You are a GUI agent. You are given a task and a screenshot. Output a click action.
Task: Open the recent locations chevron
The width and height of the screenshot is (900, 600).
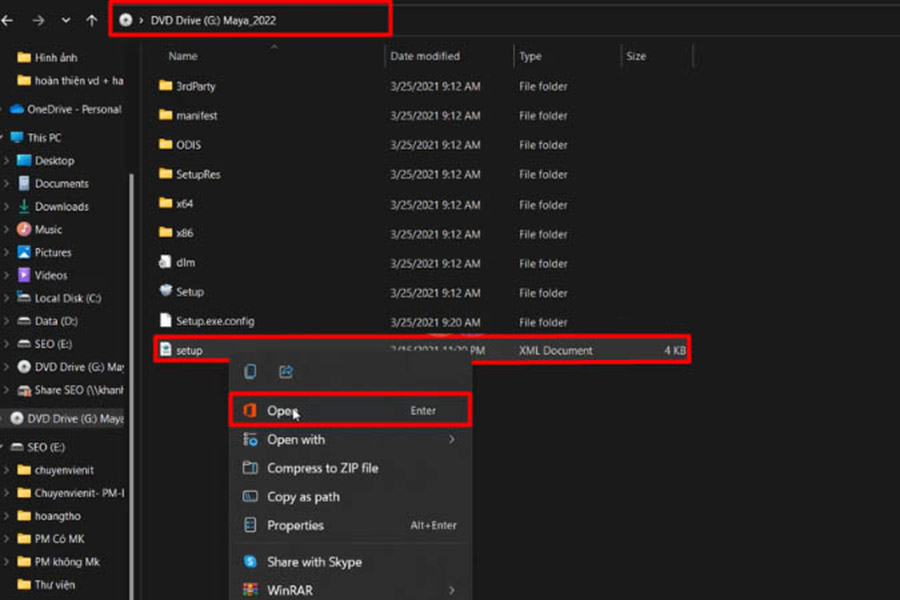pos(66,21)
